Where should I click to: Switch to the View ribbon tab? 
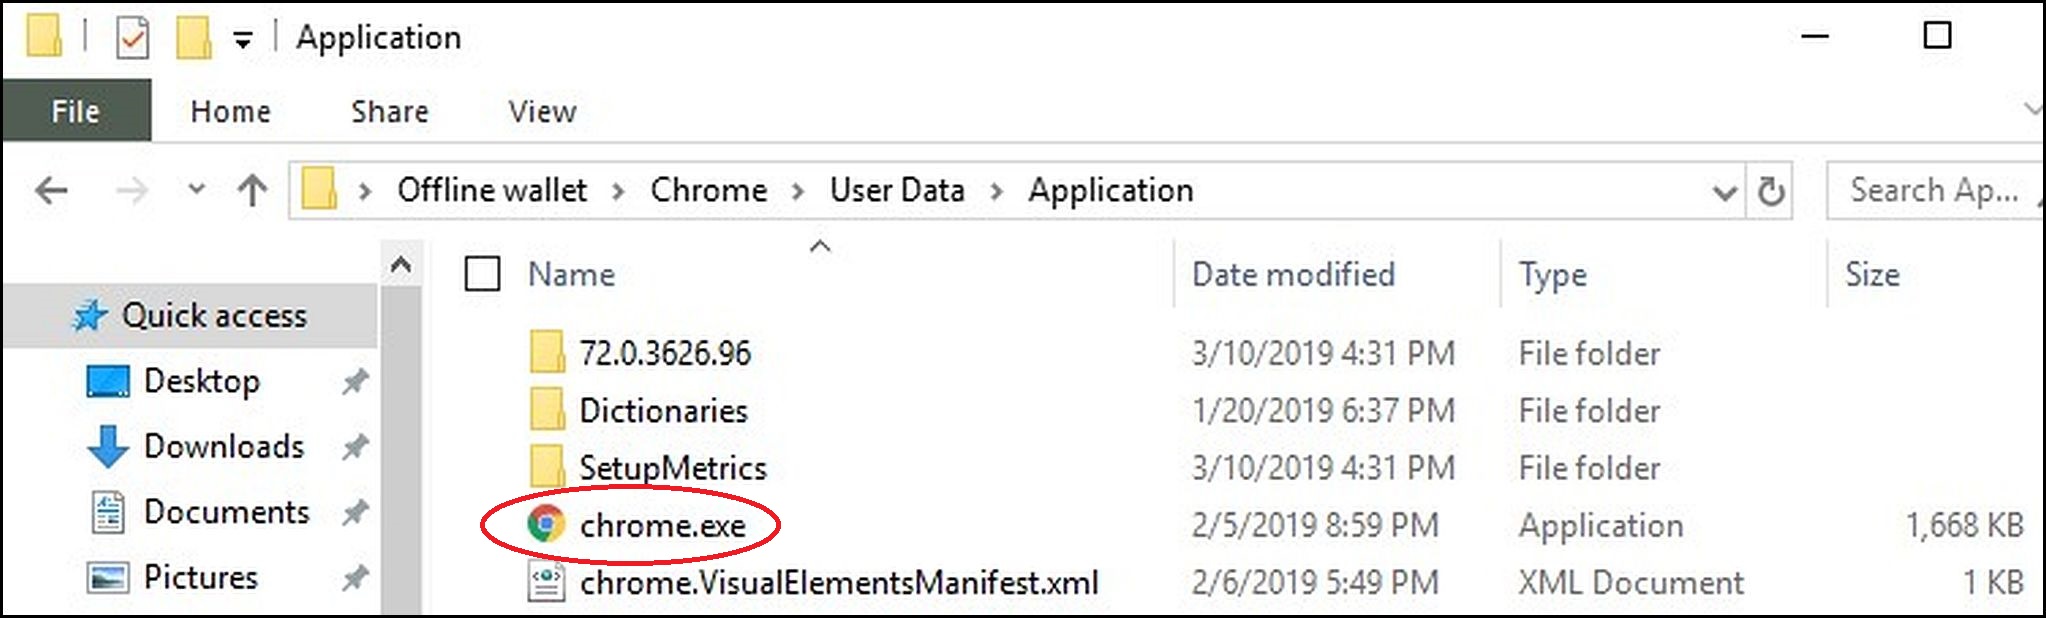[x=542, y=111]
